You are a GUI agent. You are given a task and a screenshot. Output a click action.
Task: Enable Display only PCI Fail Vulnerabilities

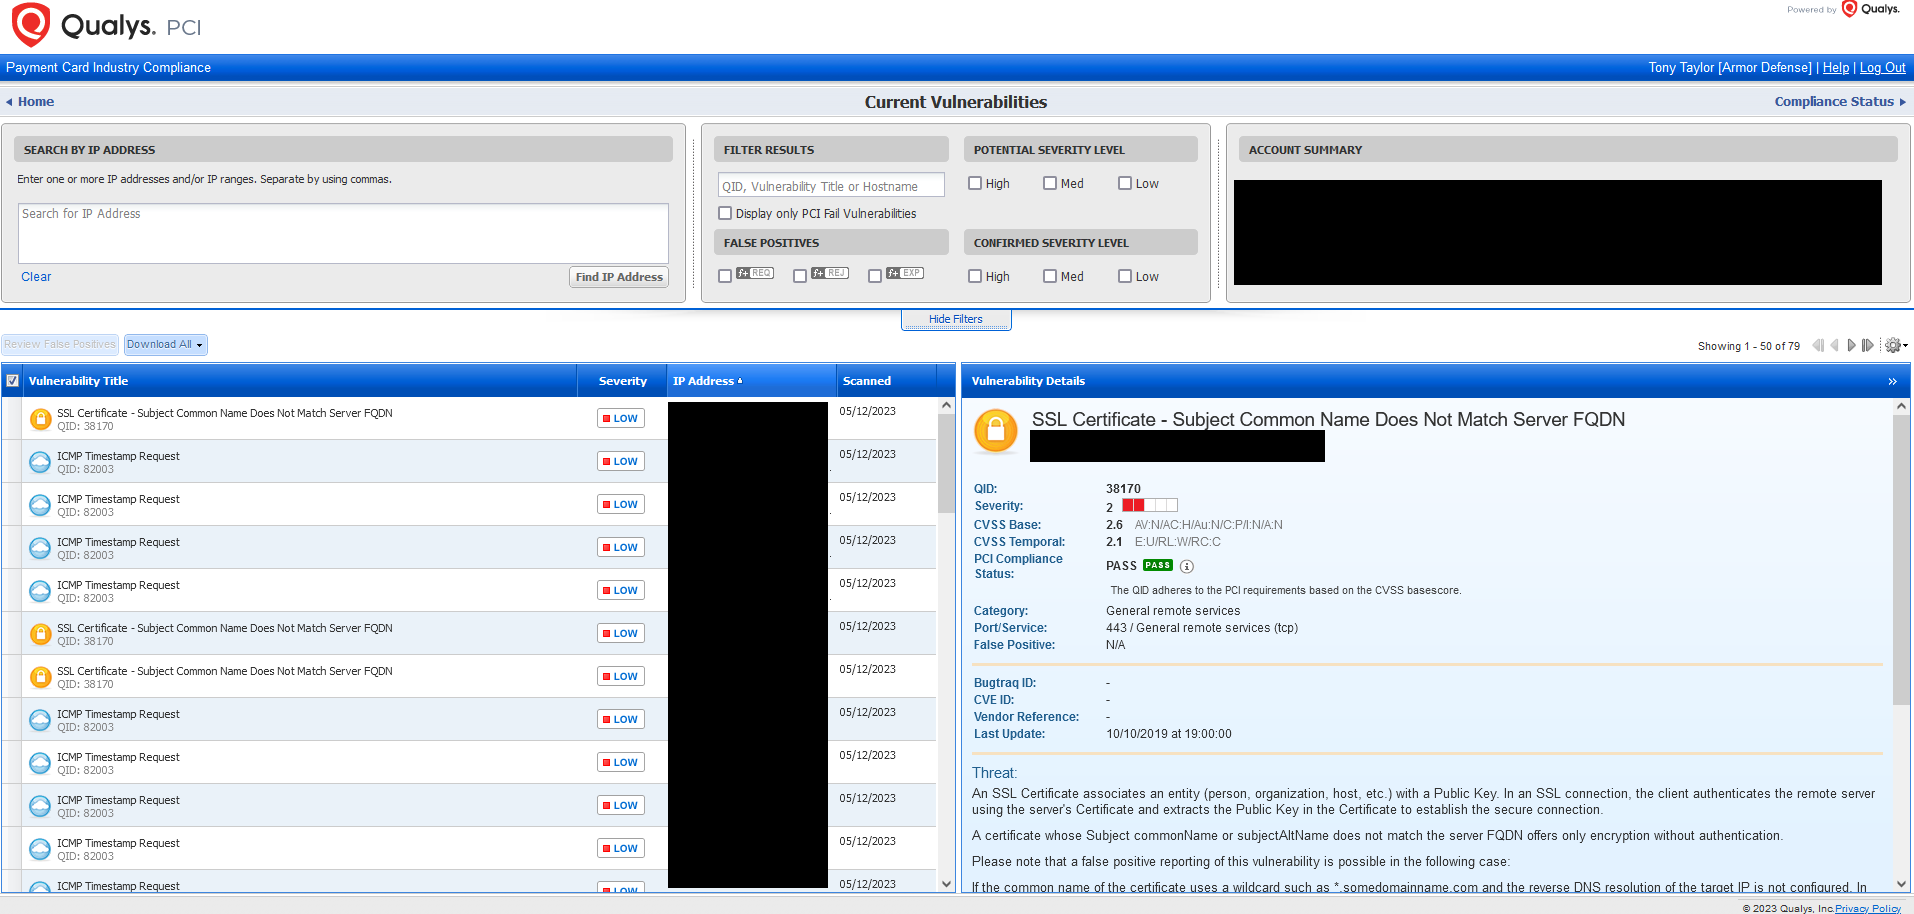(725, 213)
